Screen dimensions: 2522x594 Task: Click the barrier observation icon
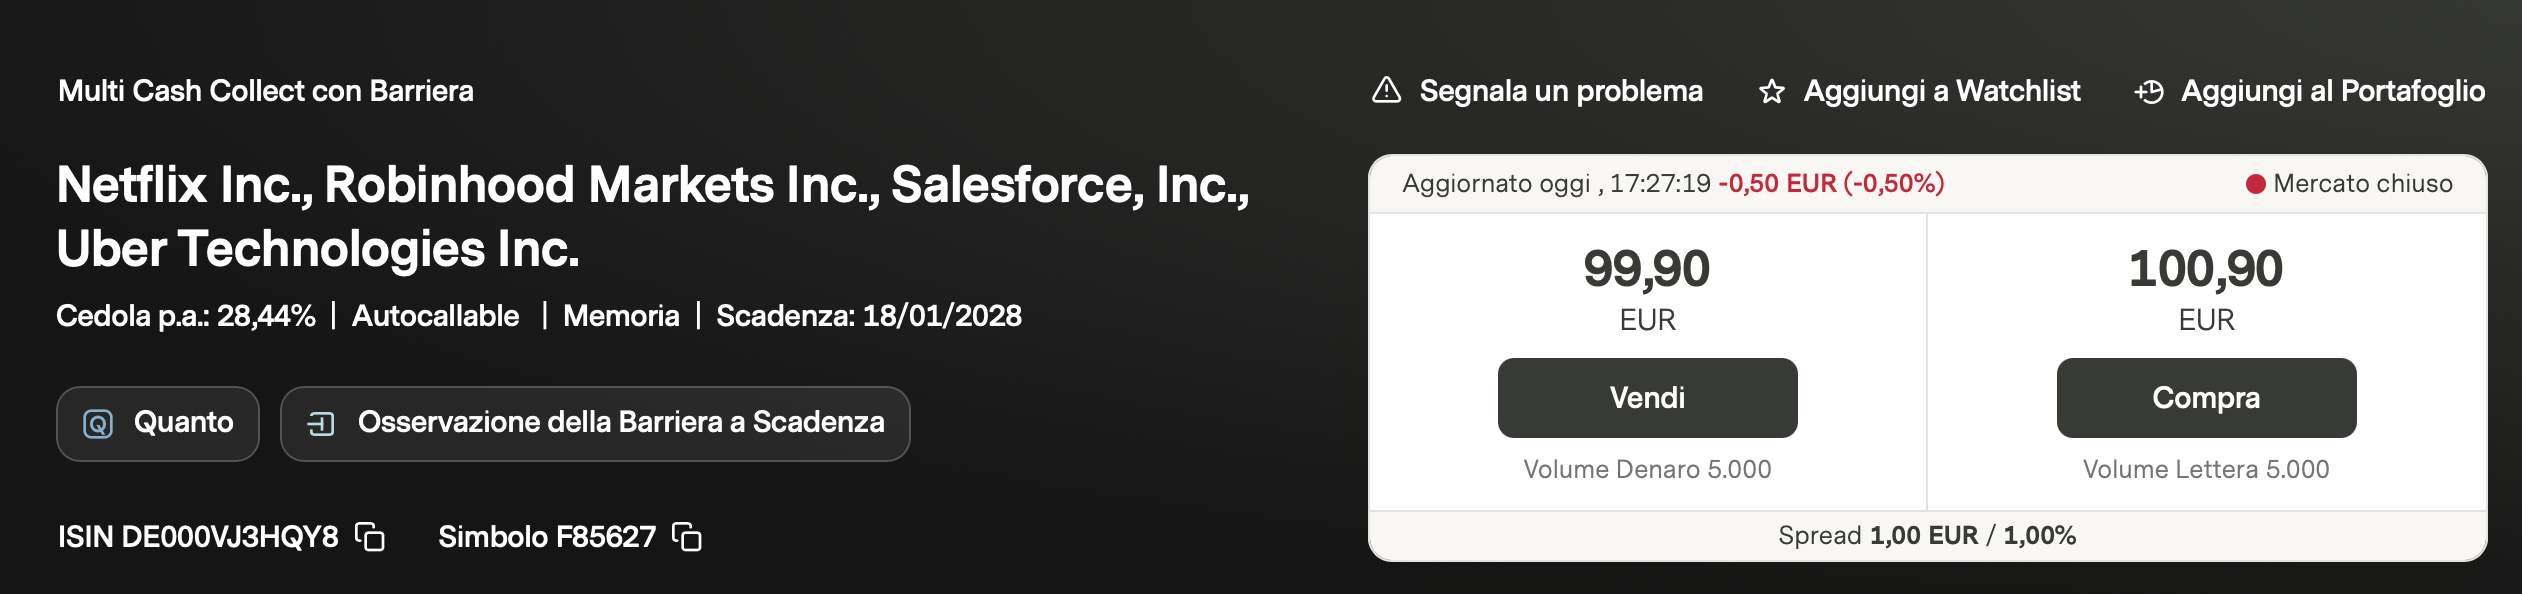click(x=320, y=424)
